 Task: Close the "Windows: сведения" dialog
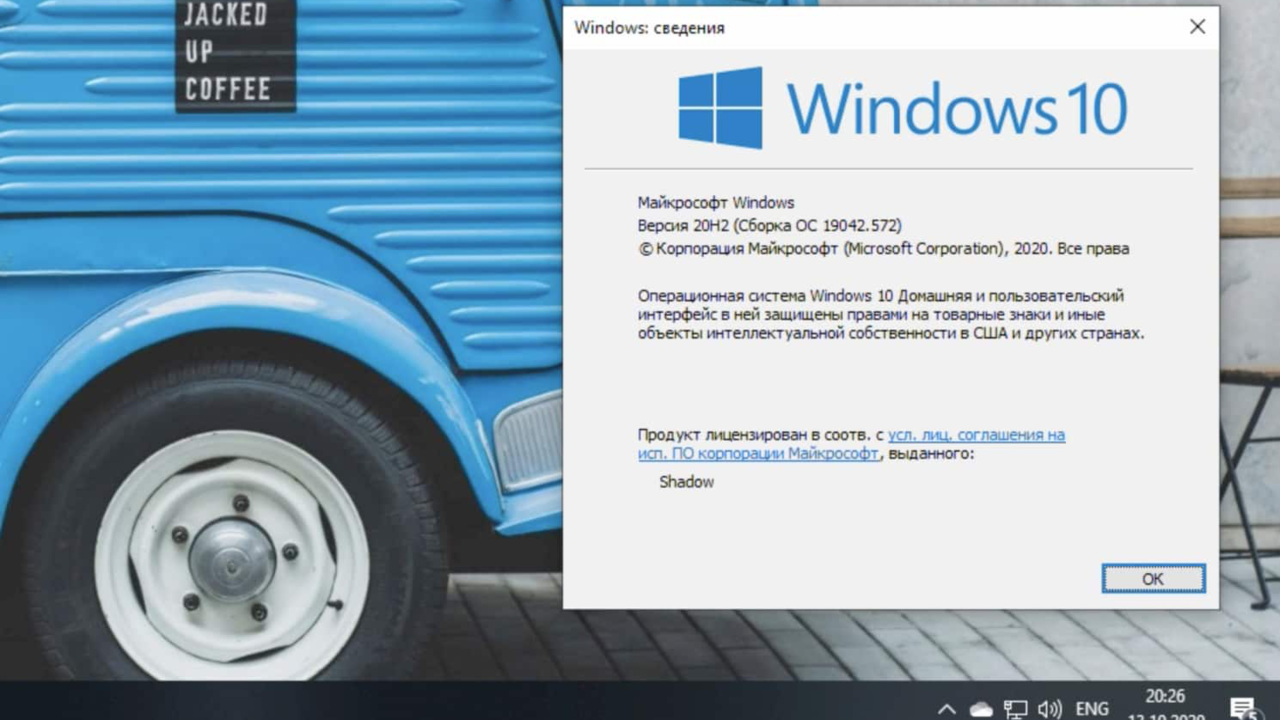1197,27
